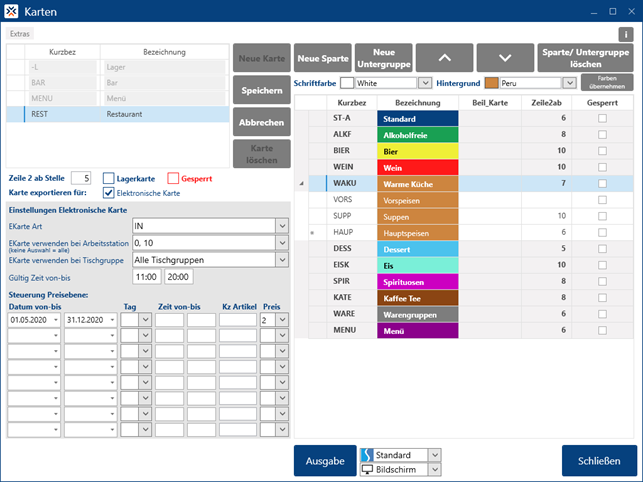Click the Standard layout icon beside Ausgabe

366,455
